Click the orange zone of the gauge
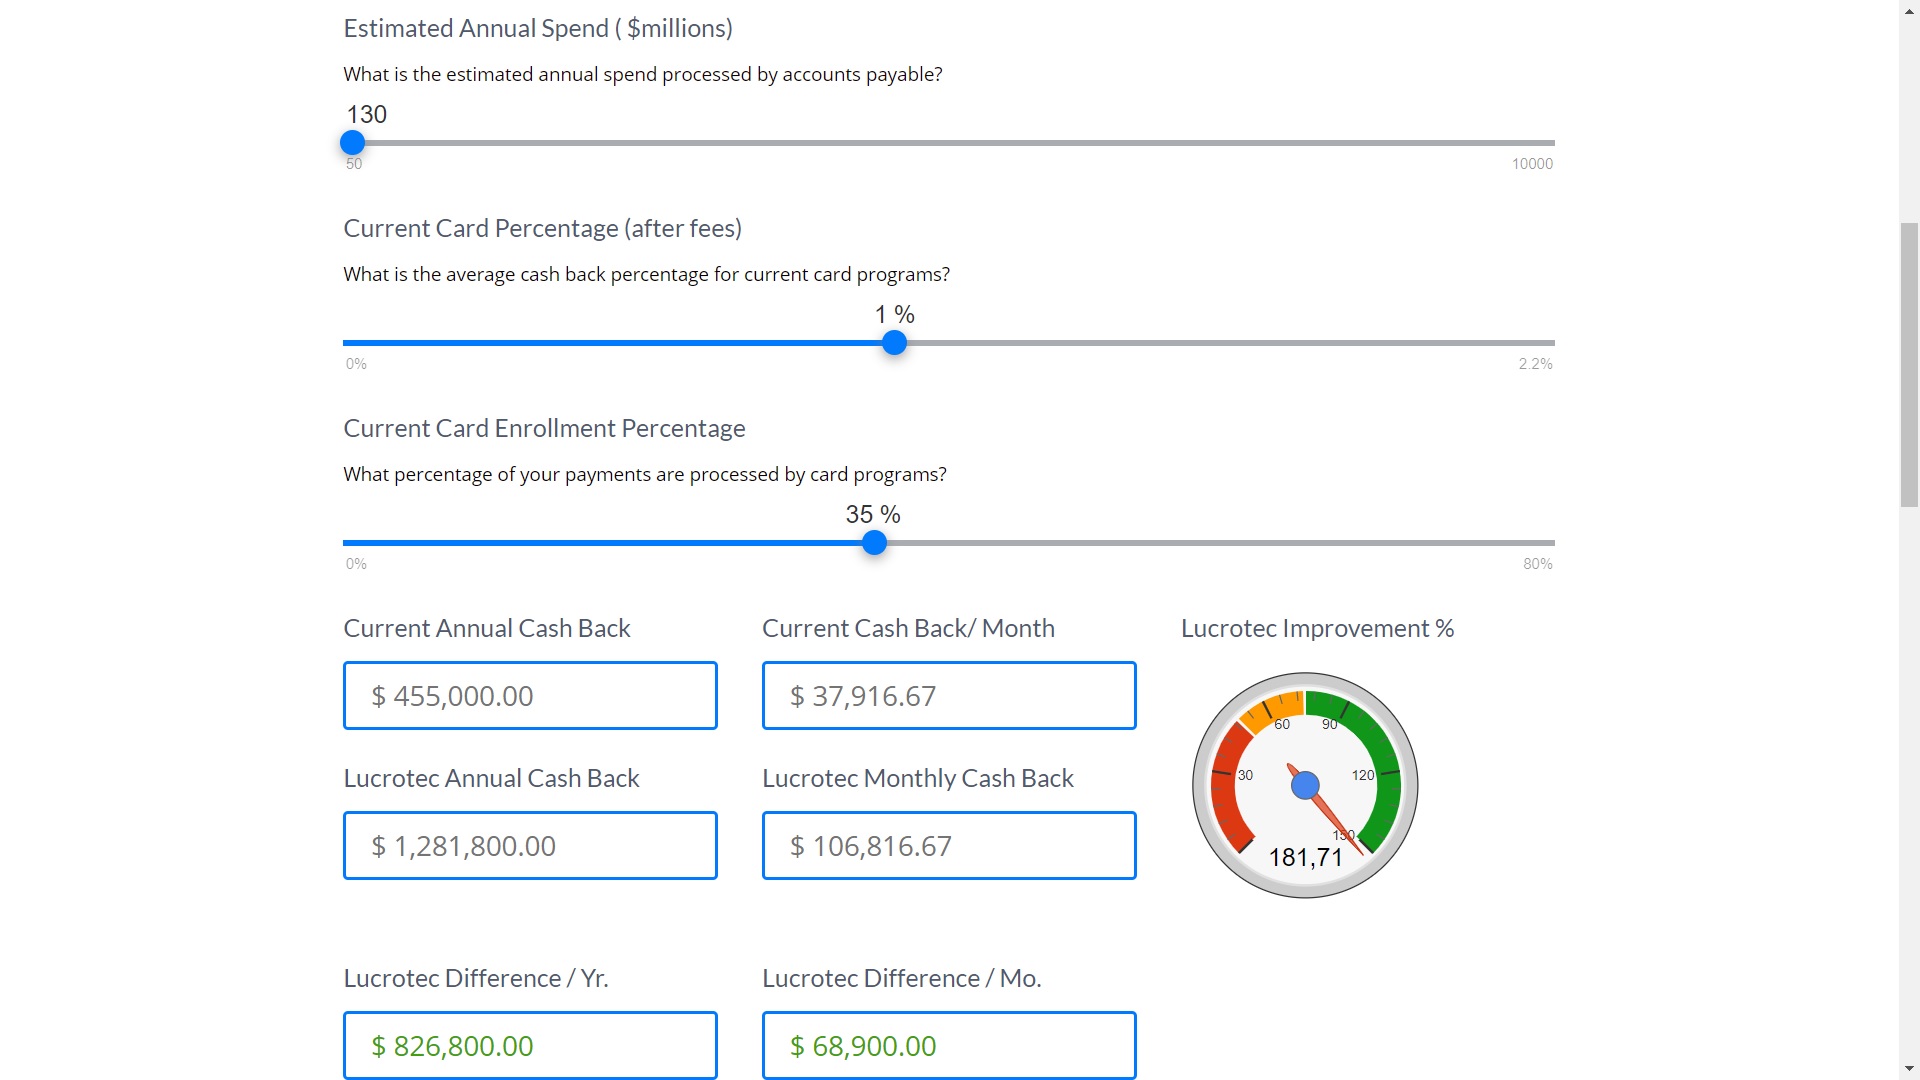The width and height of the screenshot is (1920, 1080). [x=1272, y=706]
